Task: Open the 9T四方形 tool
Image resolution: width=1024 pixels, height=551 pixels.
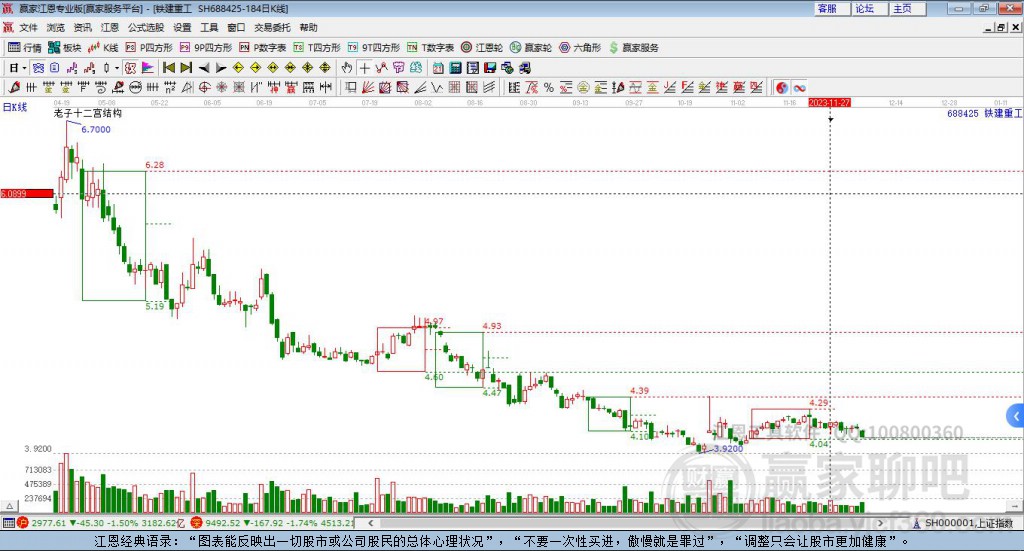Action: pyautogui.click(x=374, y=48)
